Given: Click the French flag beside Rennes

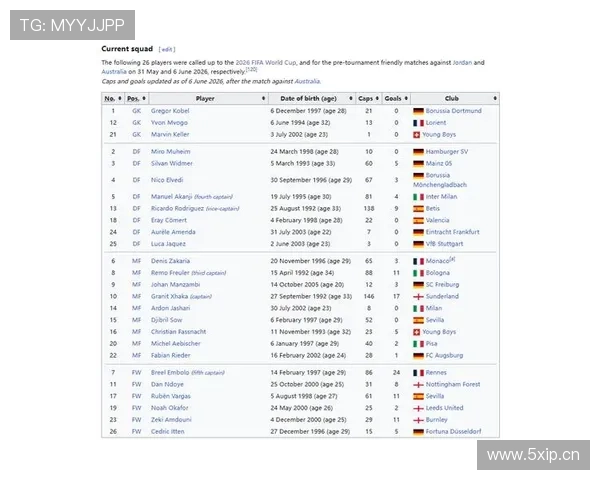Looking at the screenshot, I should pyautogui.click(x=418, y=373).
